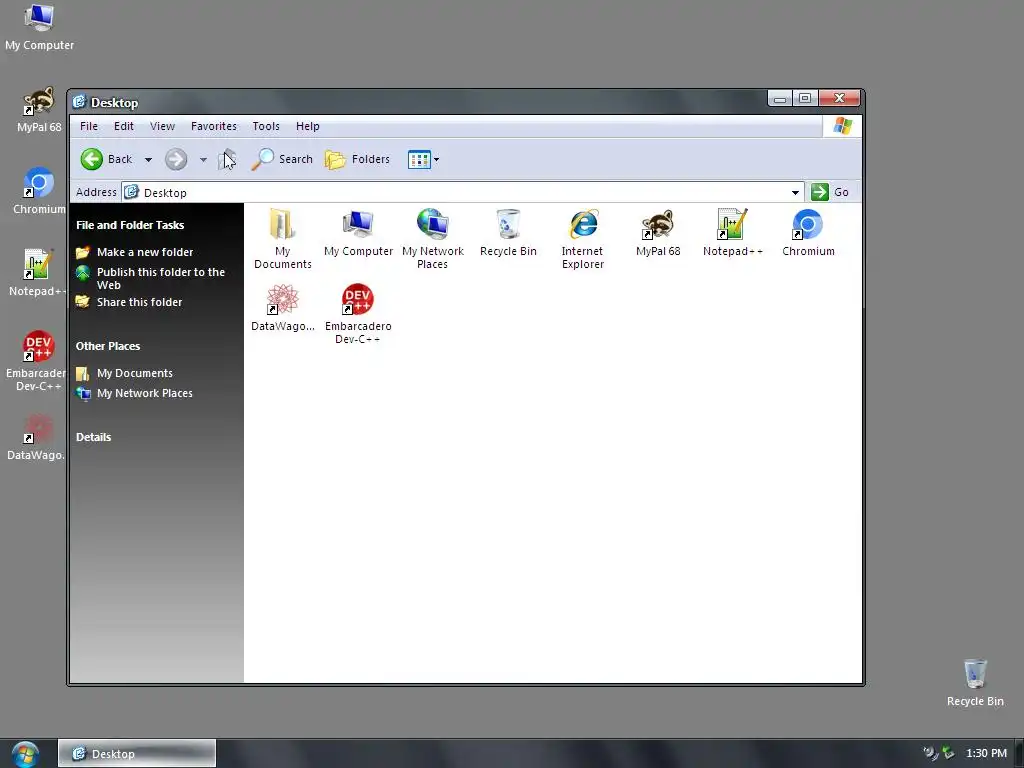Click the grey Forward arrow button
This screenshot has height=768, width=1024.
[x=176, y=159]
